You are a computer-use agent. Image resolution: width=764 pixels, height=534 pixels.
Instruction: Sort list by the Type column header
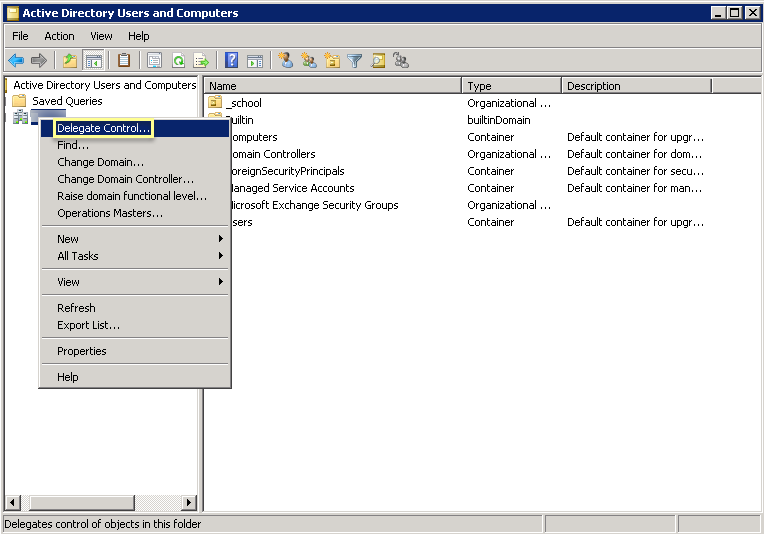pos(510,86)
